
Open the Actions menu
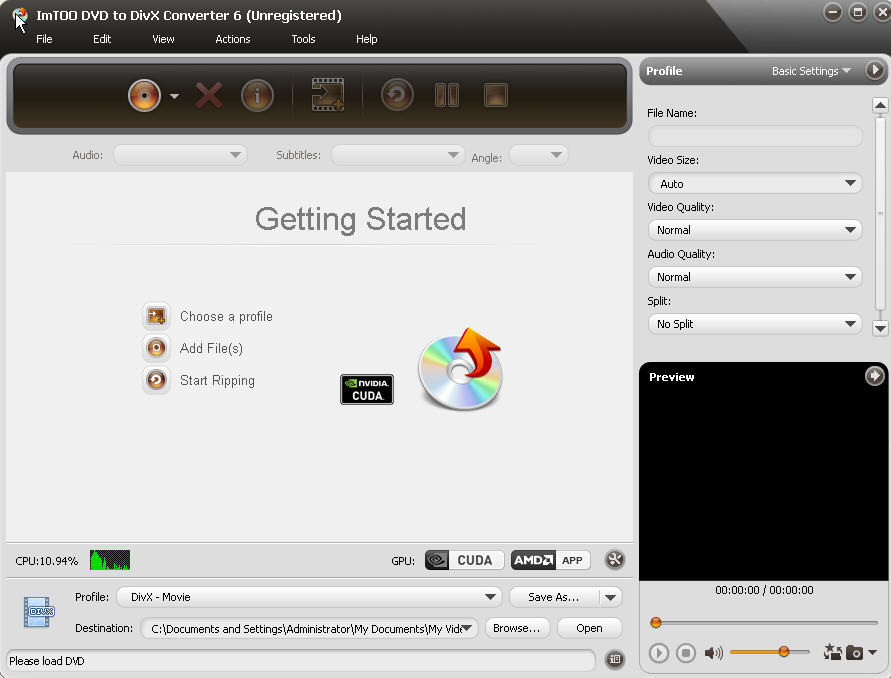coord(232,39)
